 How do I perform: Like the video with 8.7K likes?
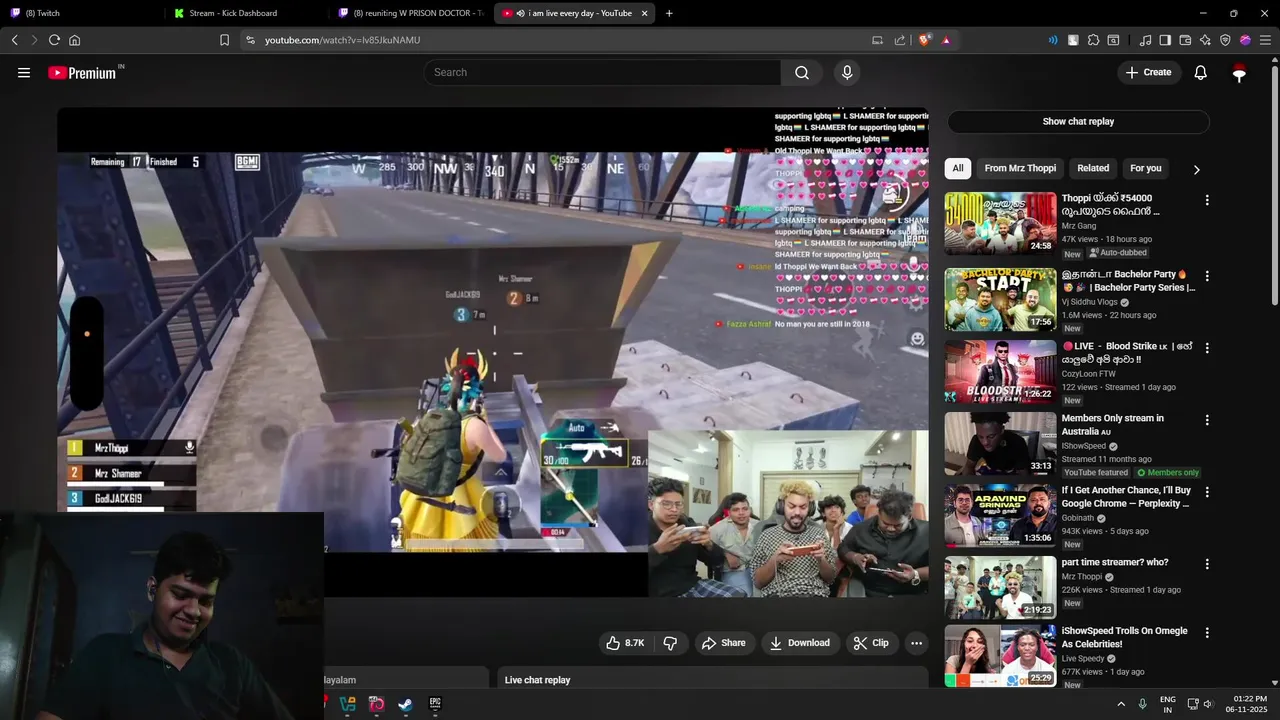(625, 643)
